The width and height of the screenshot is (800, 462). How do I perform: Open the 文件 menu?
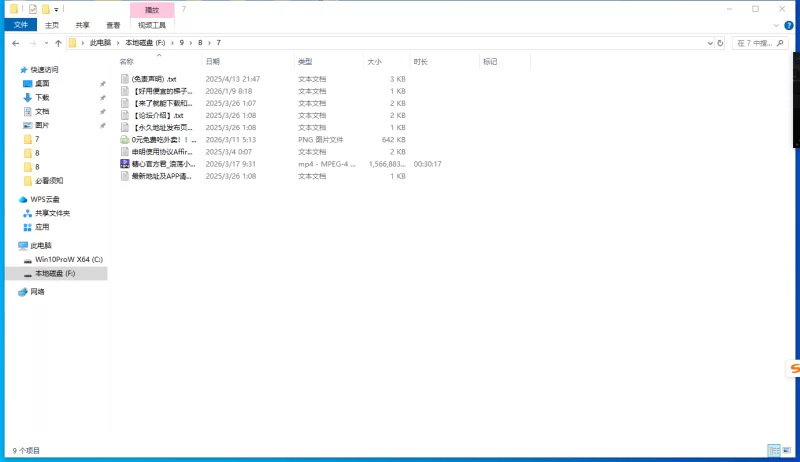pos(21,24)
